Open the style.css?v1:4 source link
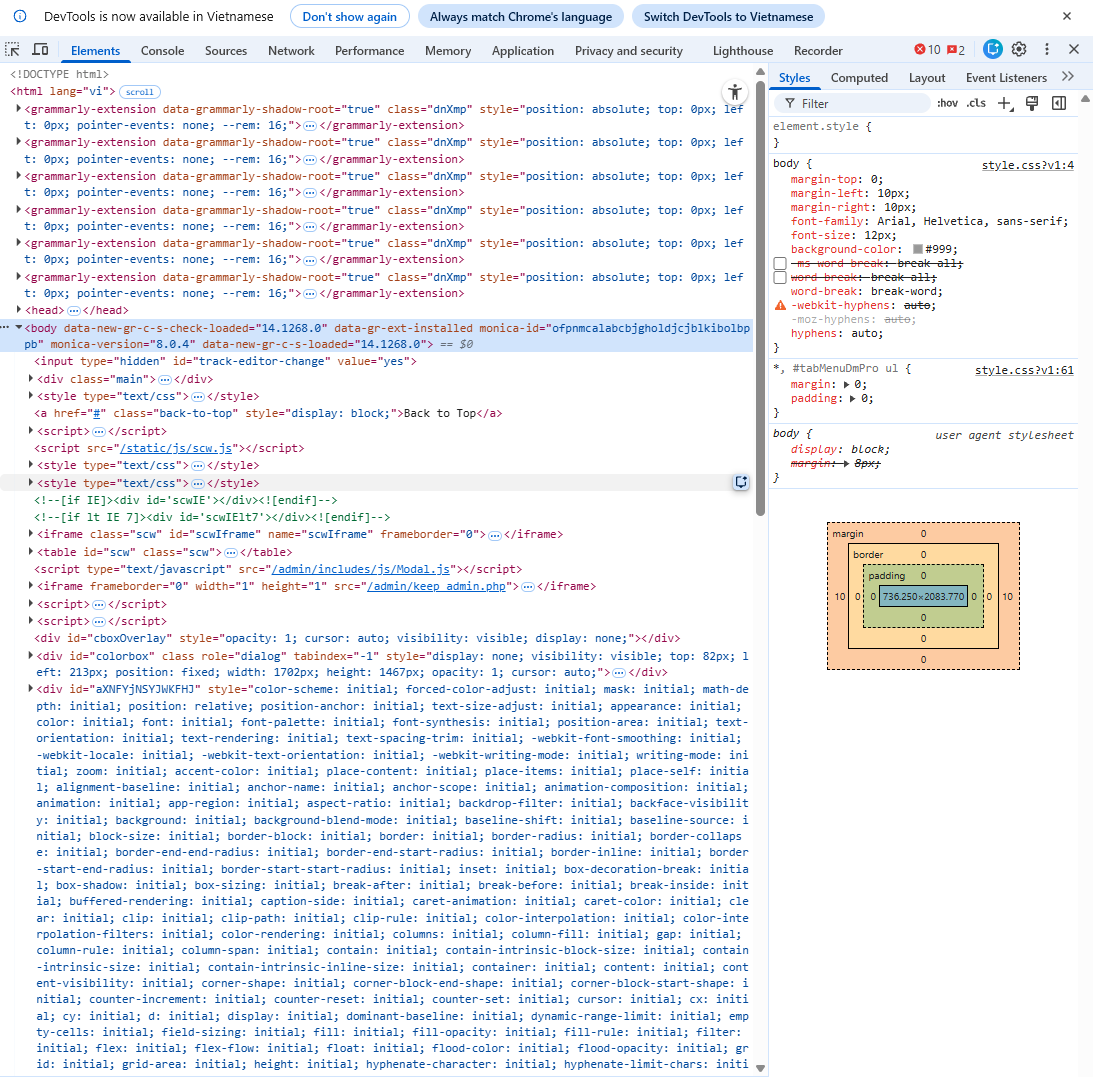 [x=1027, y=165]
